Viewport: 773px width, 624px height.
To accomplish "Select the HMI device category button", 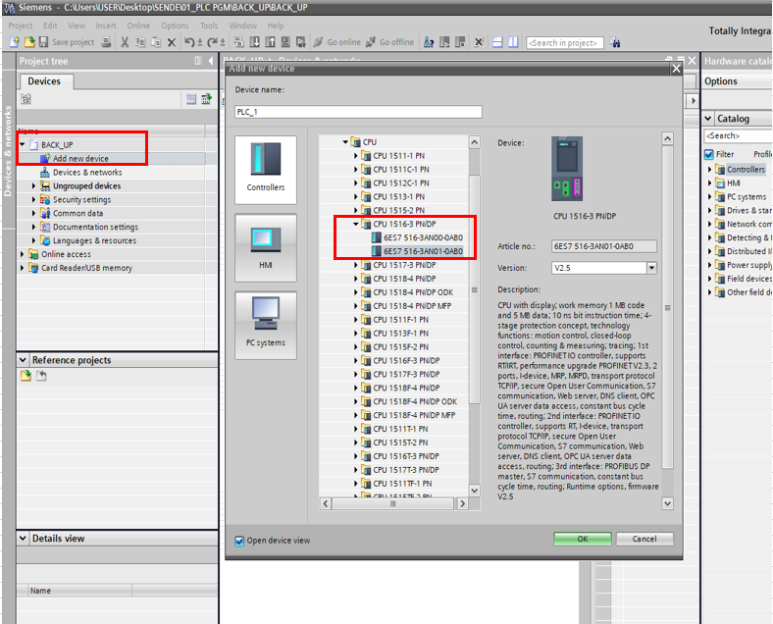I will click(x=266, y=247).
